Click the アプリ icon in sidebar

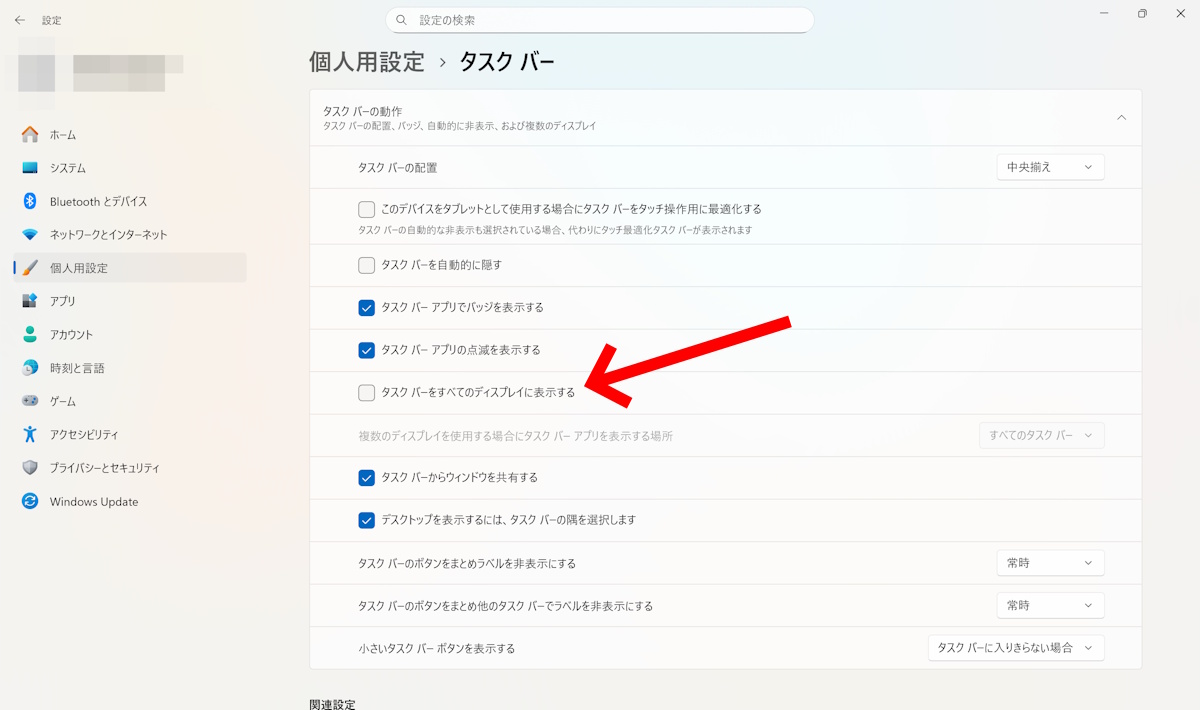[30, 301]
